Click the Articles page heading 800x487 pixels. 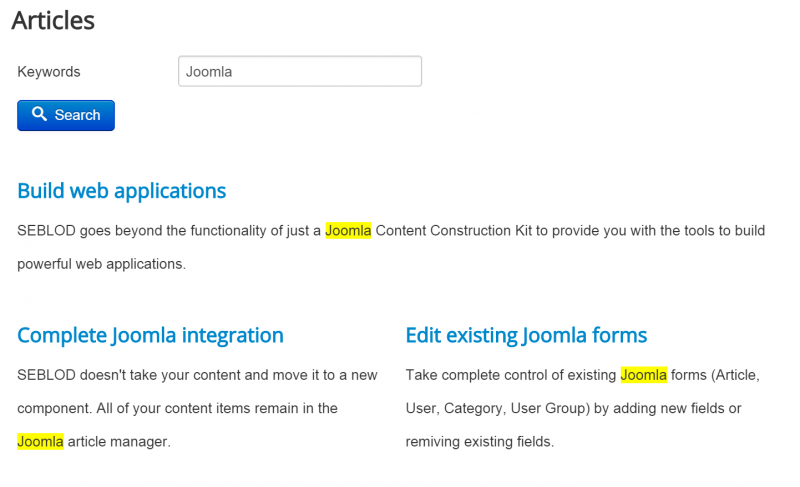point(53,20)
